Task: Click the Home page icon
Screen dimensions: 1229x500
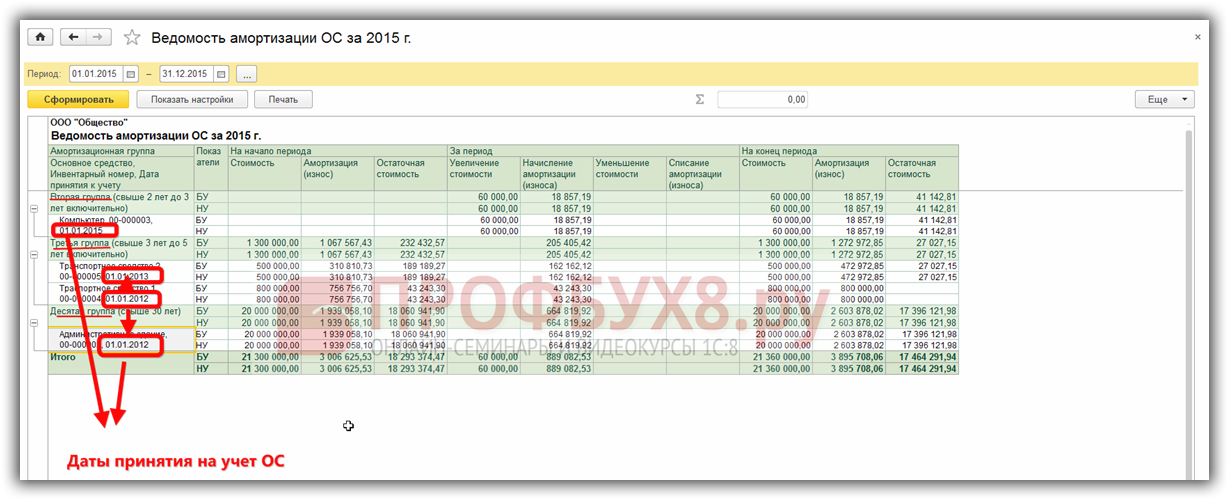Action: coord(41,37)
